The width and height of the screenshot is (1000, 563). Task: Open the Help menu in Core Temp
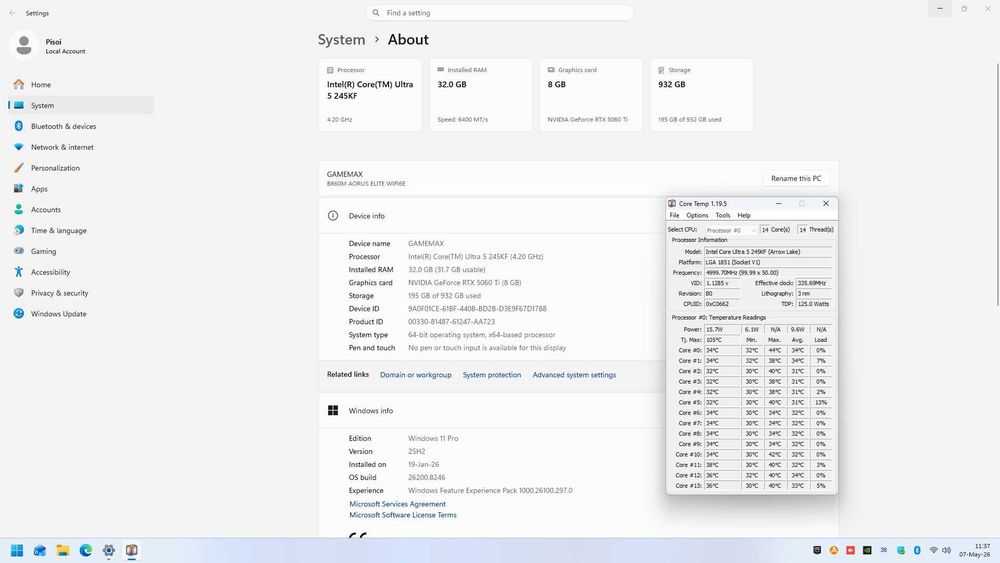[744, 216]
